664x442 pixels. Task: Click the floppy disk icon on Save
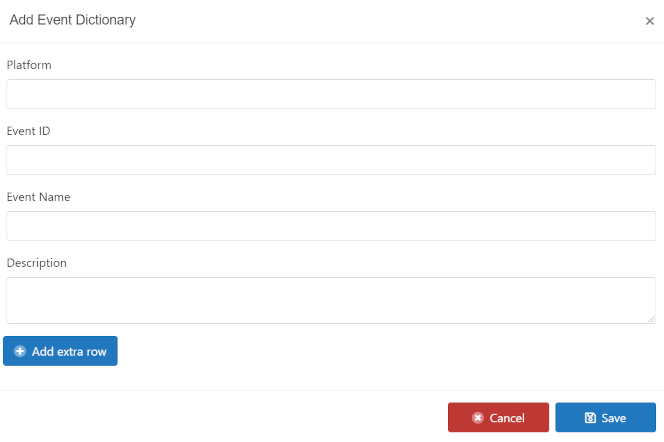pyautogui.click(x=590, y=418)
